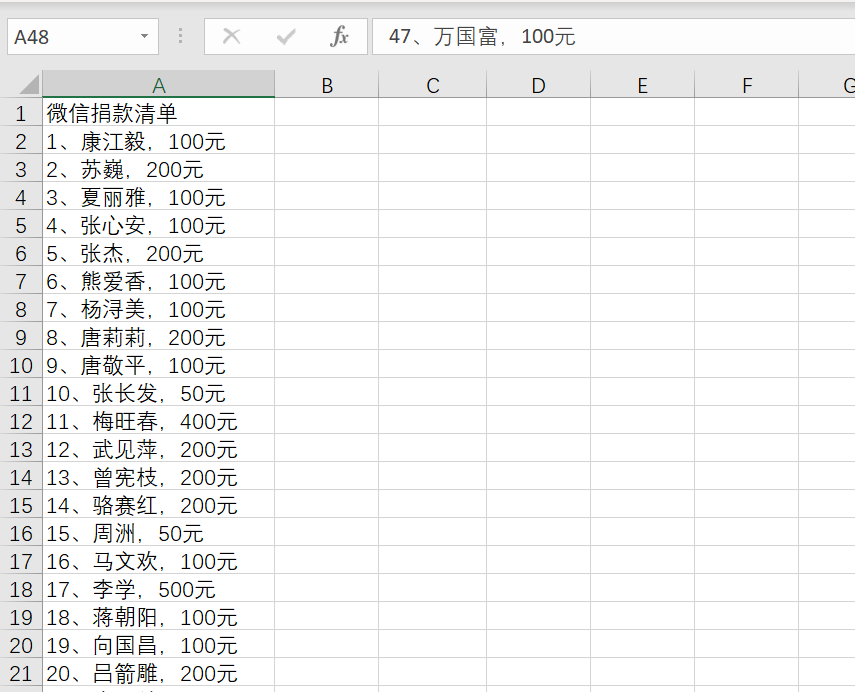Click cell 11、梅旺春，400元
The width and height of the screenshot is (855, 692).
[x=158, y=422]
